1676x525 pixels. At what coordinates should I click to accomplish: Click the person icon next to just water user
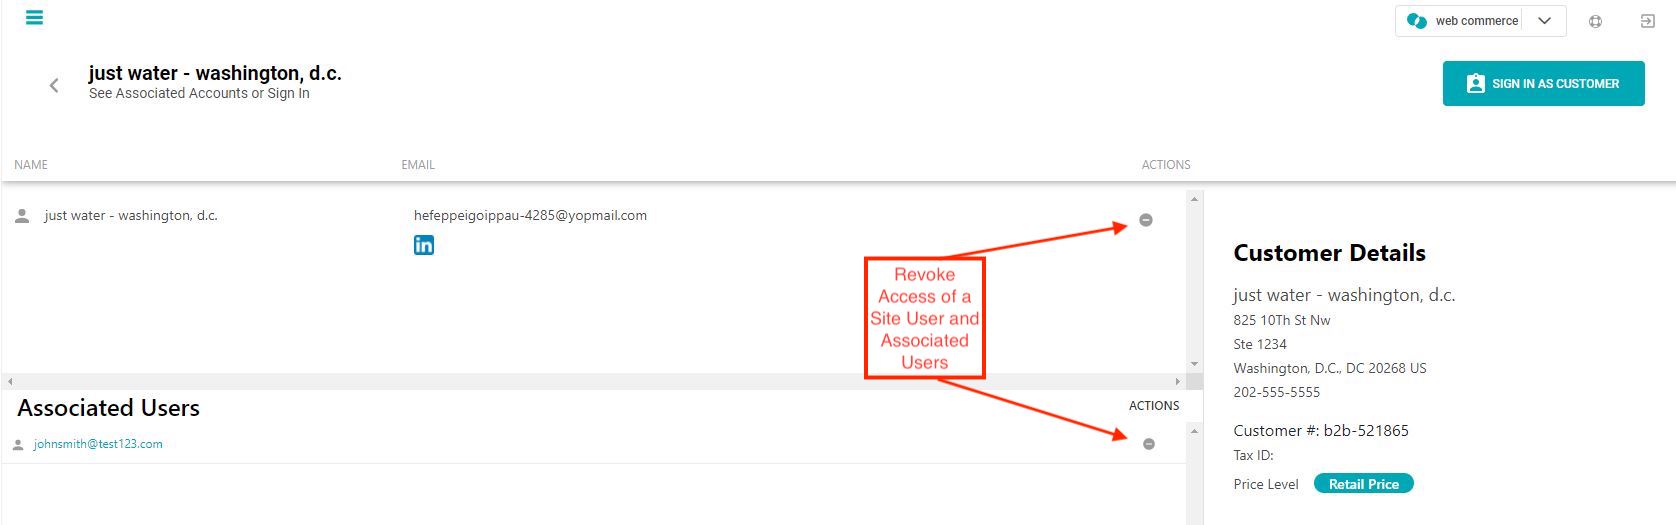click(22, 215)
